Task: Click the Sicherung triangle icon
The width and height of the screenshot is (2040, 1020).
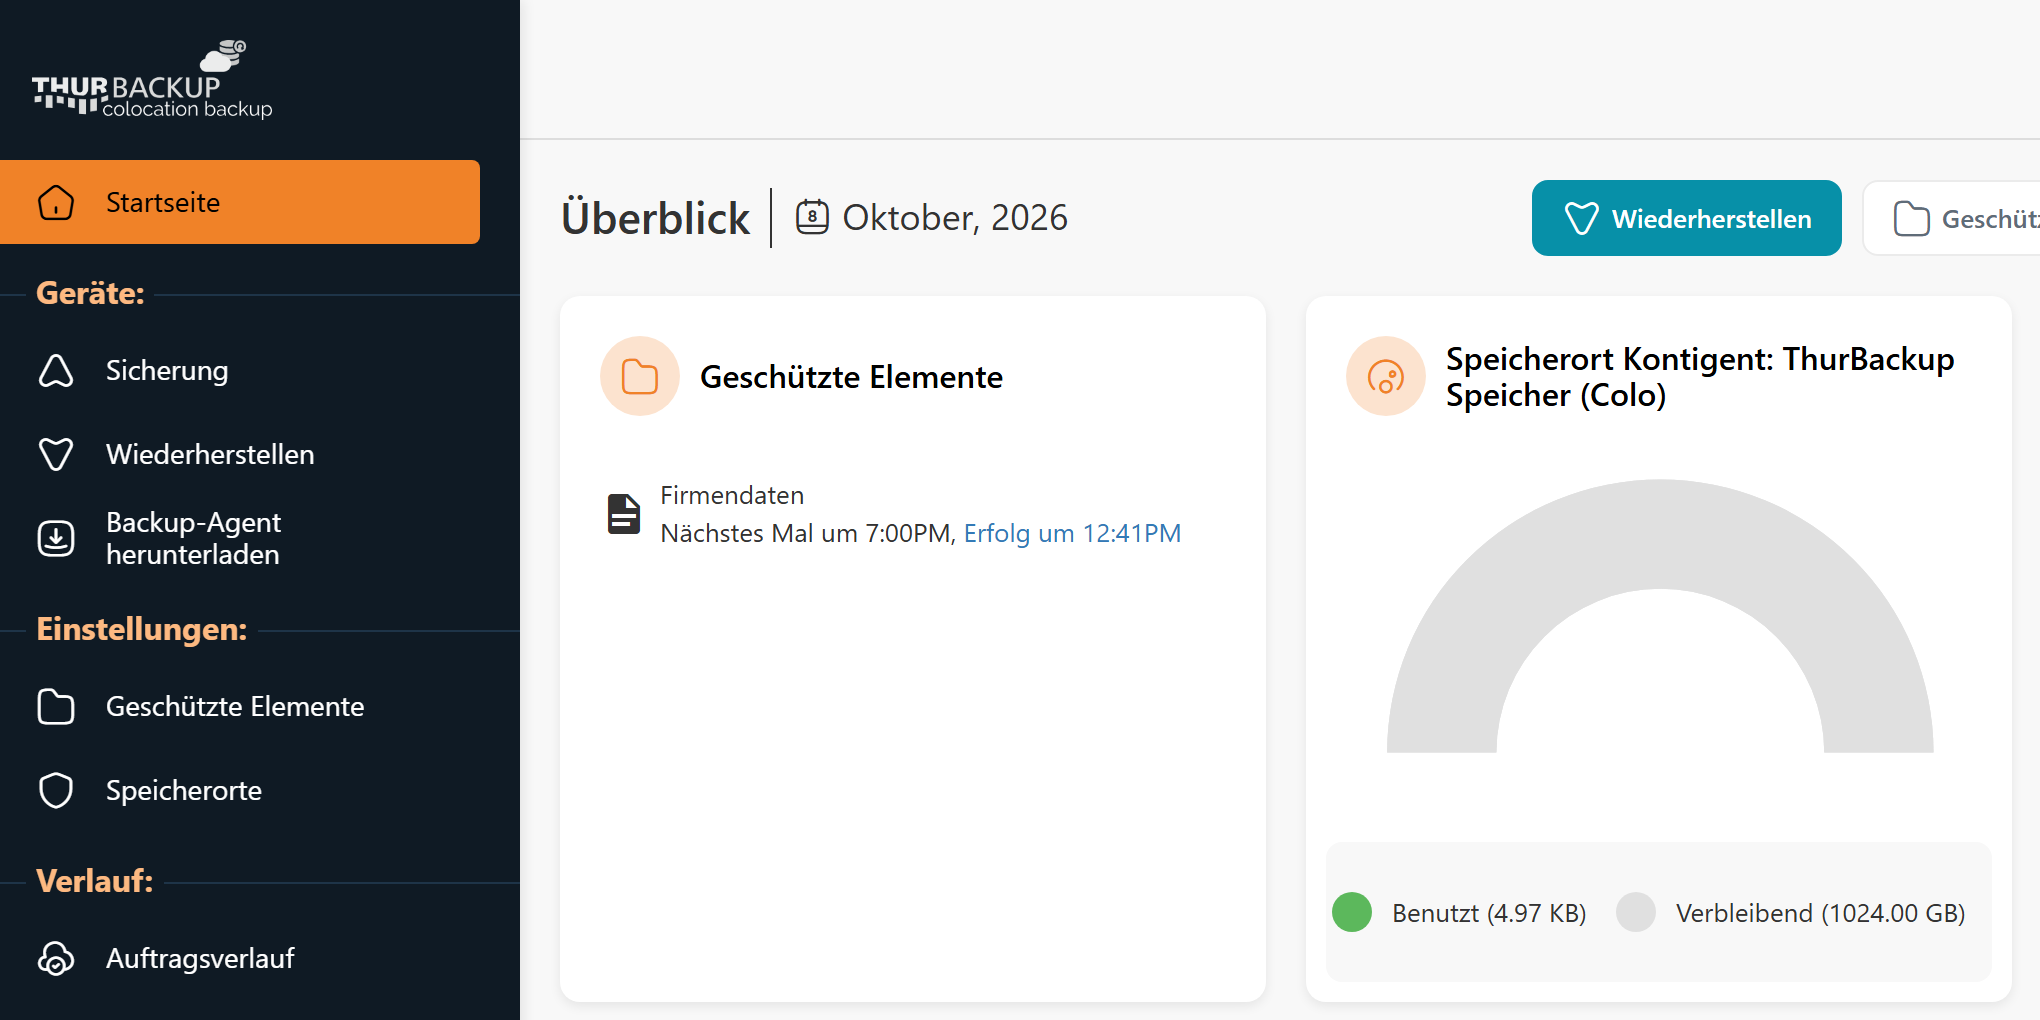Action: [56, 370]
